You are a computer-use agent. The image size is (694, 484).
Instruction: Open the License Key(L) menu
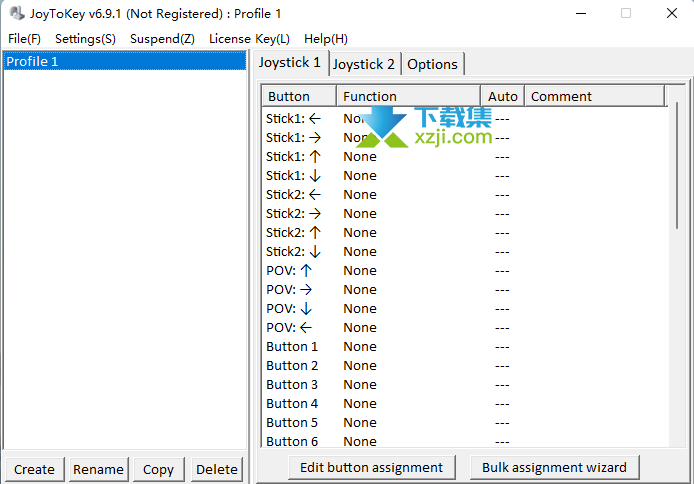point(249,39)
